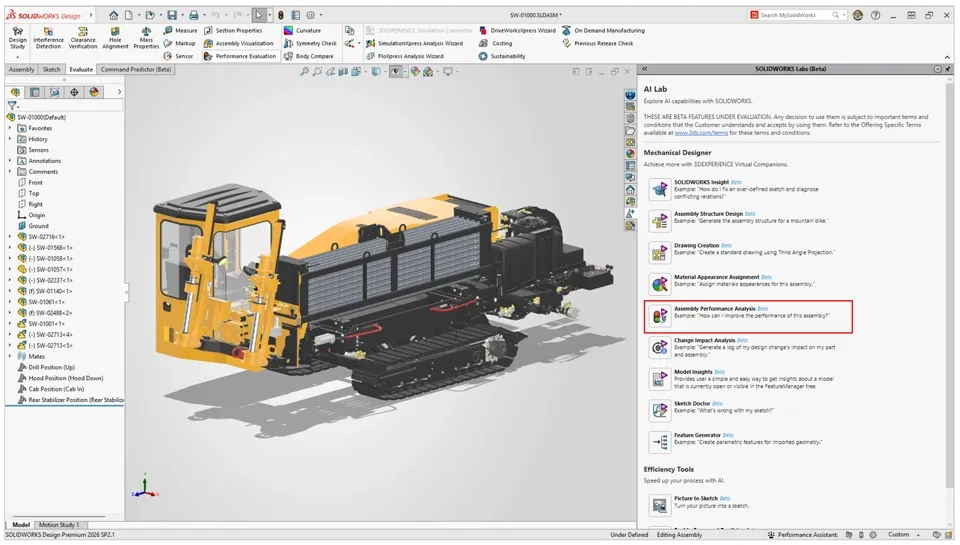
Task: Add a Sensor from the Evaluate ribbon
Action: point(179,56)
